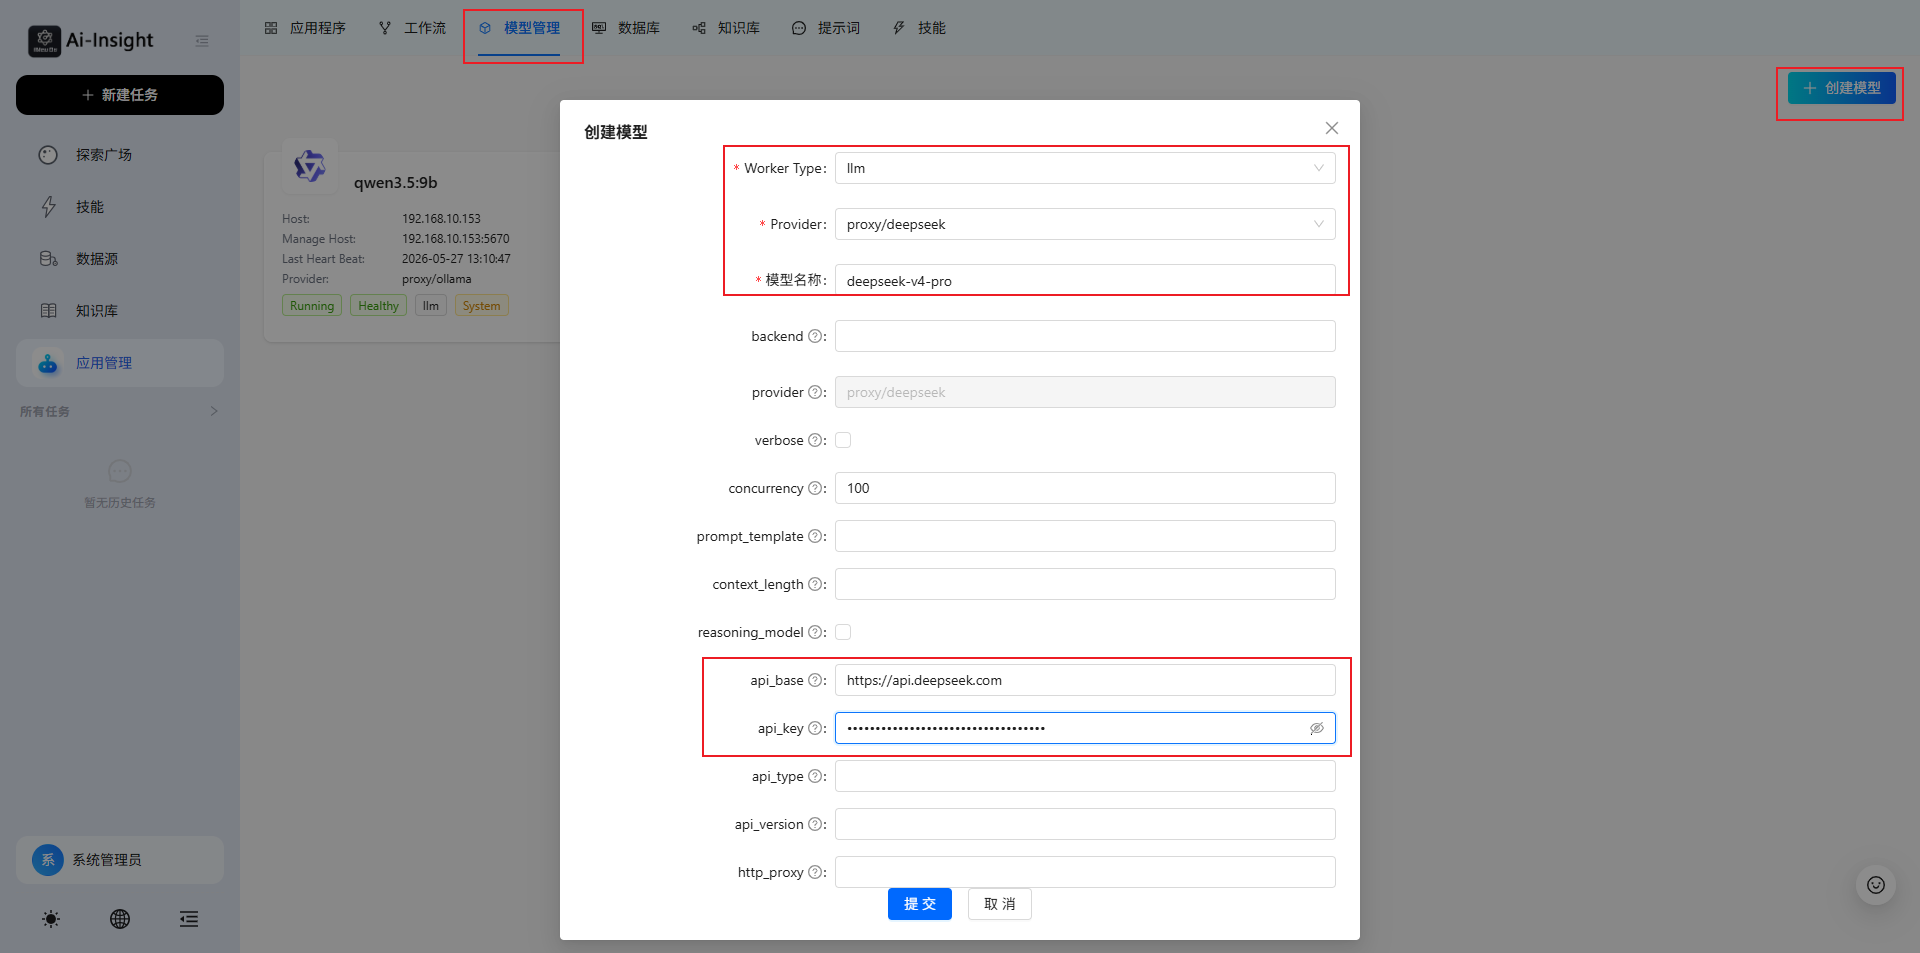Click the help icon next to reasoning_model
This screenshot has height=953, width=1920.
pyautogui.click(x=815, y=632)
